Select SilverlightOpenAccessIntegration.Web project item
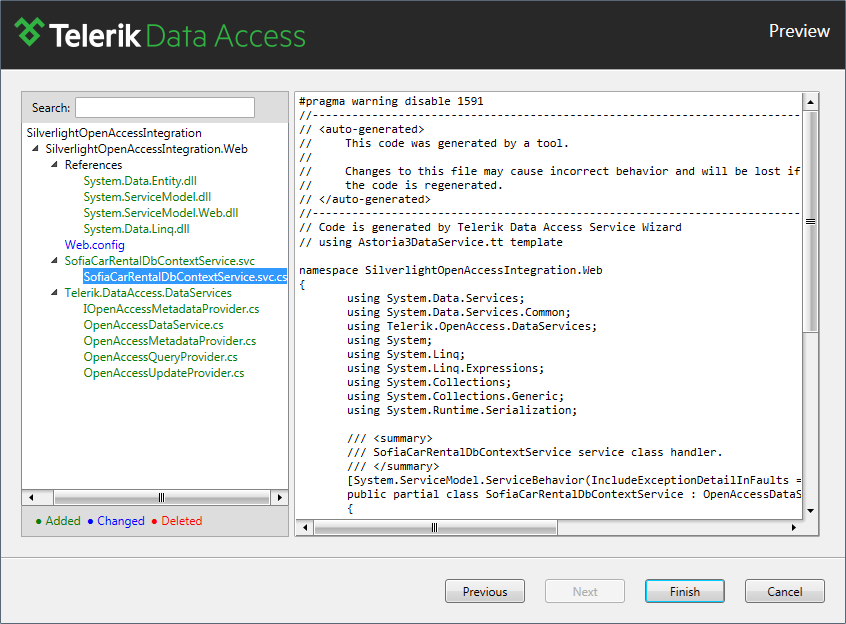This screenshot has width=846, height=624. pos(146,149)
